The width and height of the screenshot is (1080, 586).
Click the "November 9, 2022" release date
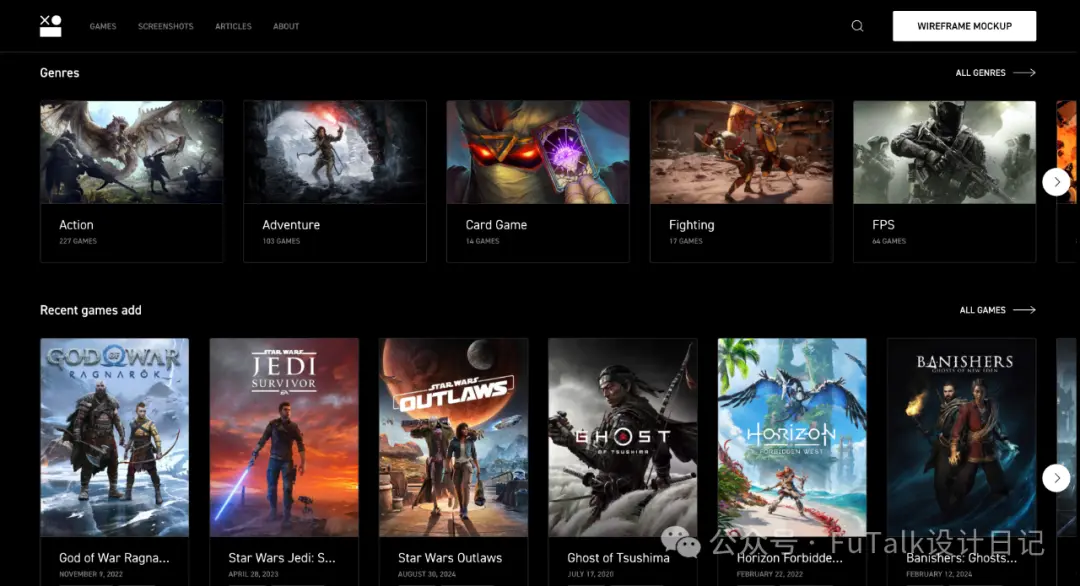[x=91, y=574]
